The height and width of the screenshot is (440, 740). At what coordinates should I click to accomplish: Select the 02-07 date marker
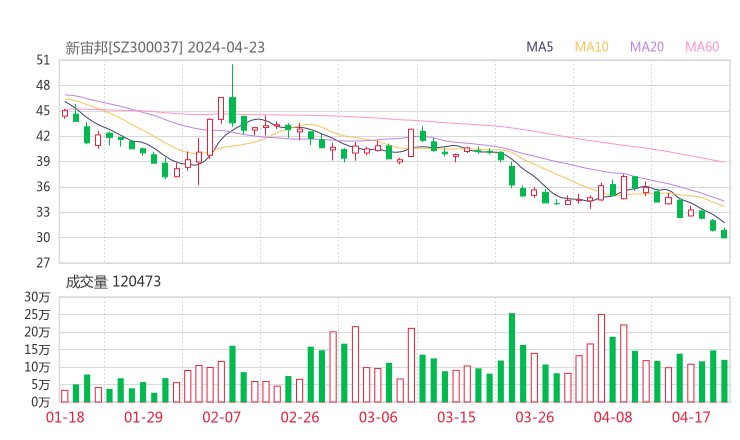221,417
